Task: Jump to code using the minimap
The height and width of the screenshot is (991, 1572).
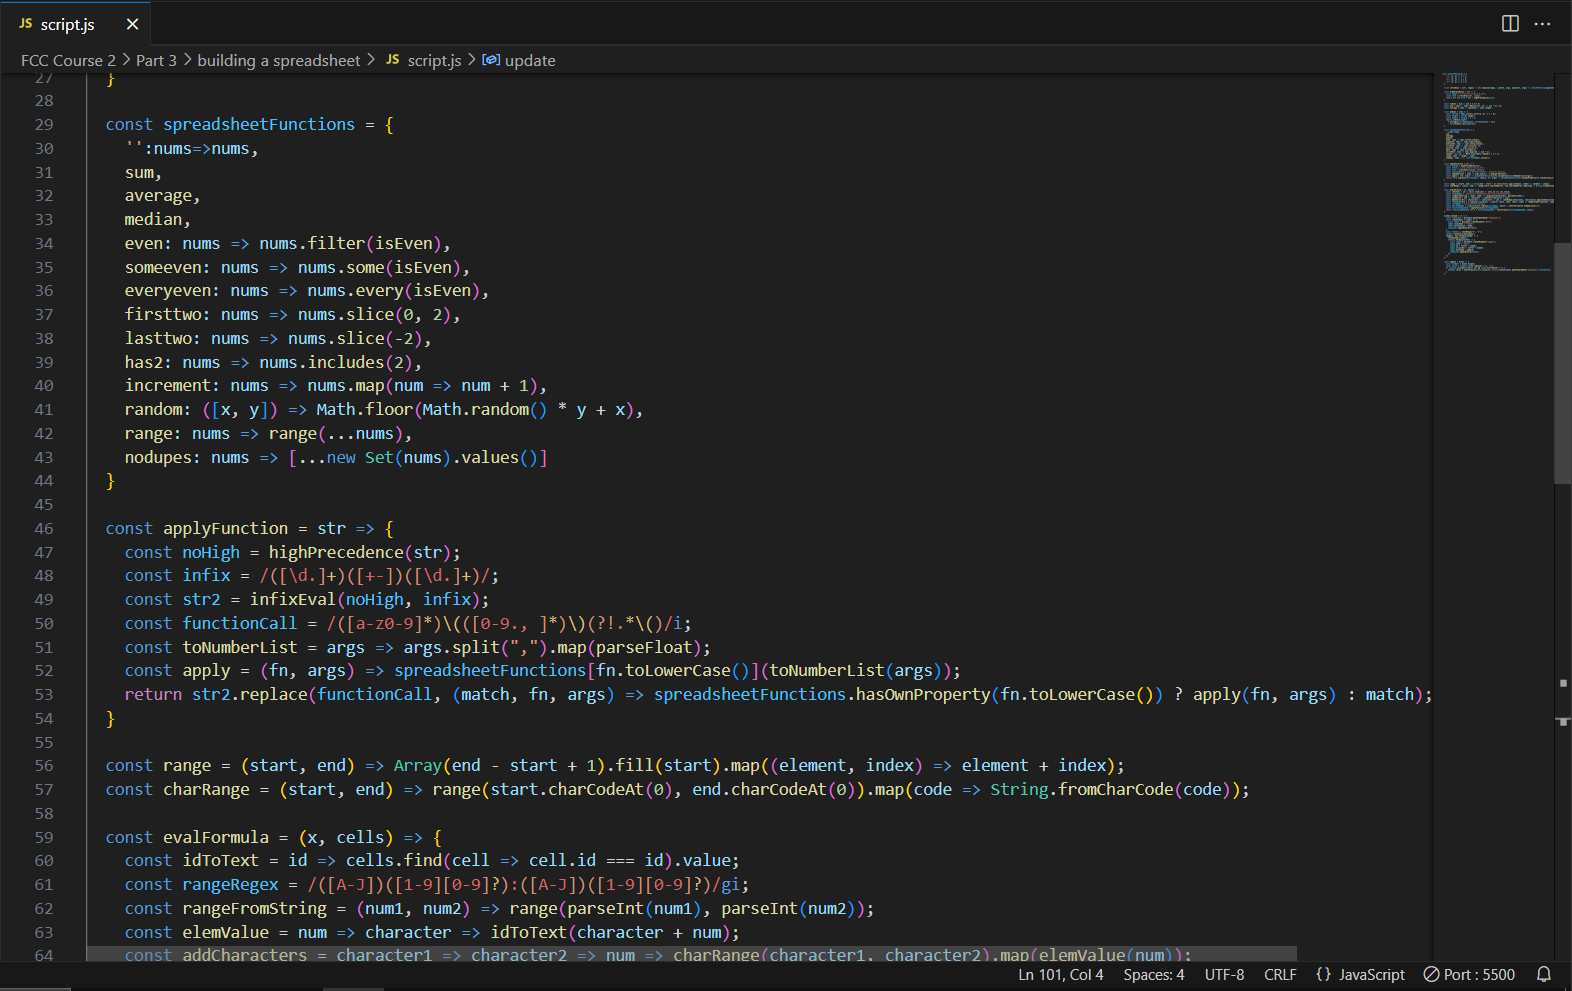Action: tap(1495, 170)
